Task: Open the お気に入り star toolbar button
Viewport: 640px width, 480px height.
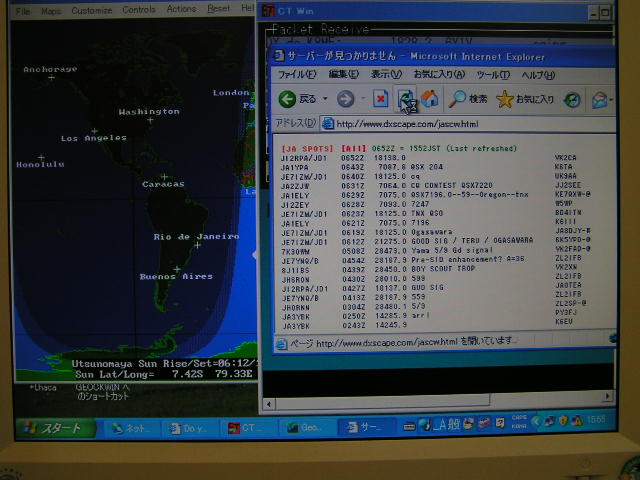Action: coord(525,99)
